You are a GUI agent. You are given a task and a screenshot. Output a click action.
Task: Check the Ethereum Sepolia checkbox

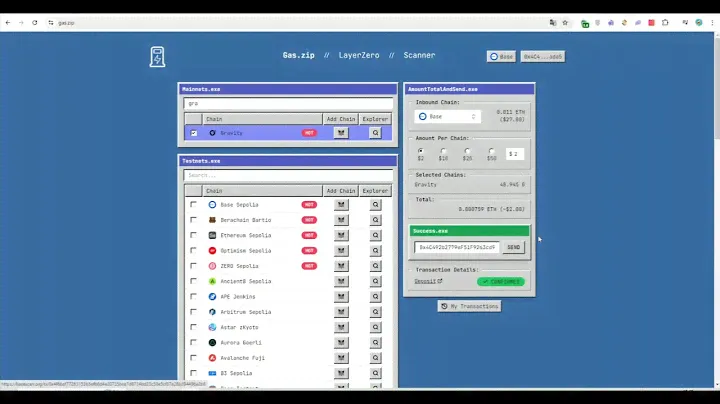click(x=194, y=235)
